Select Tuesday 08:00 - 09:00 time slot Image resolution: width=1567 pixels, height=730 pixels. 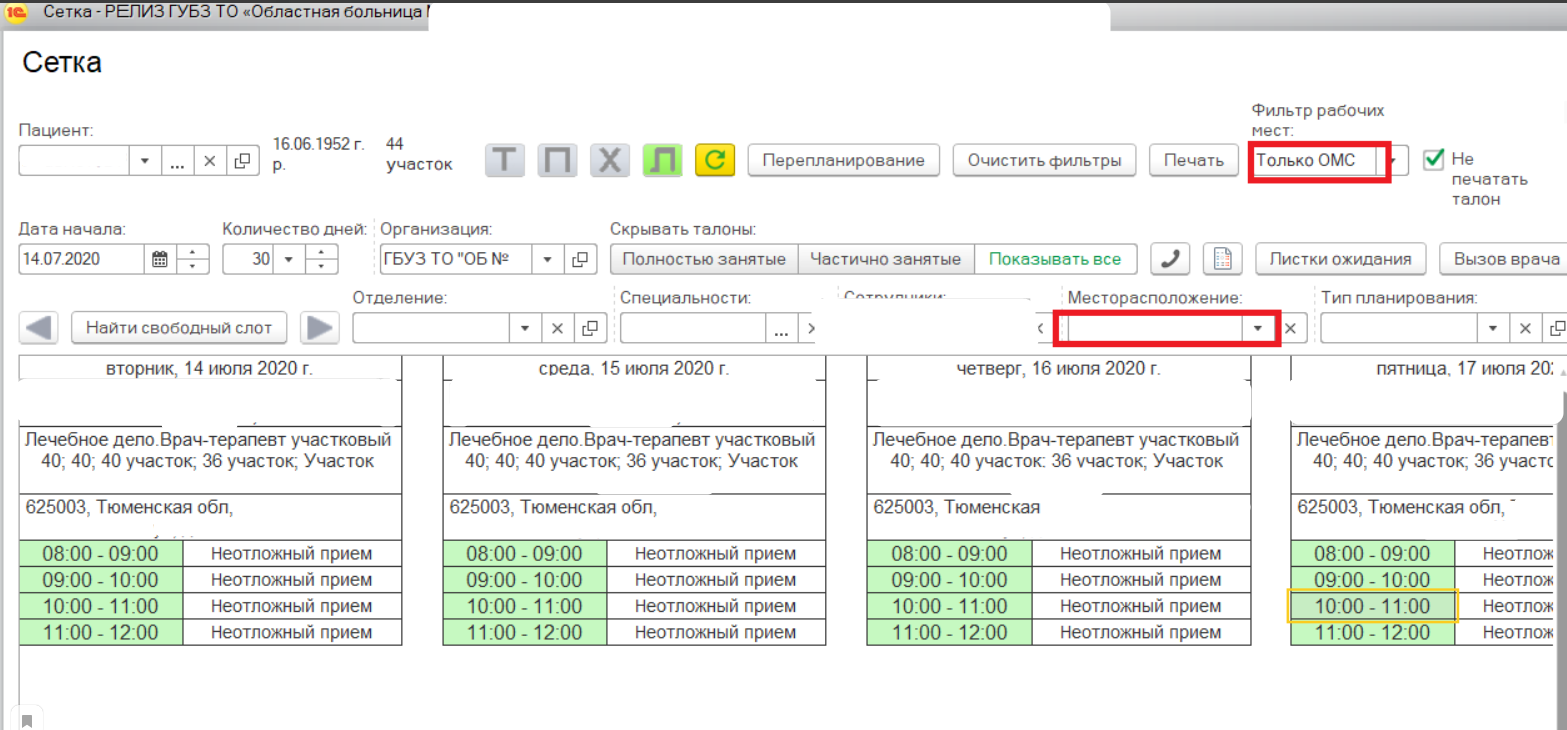101,554
